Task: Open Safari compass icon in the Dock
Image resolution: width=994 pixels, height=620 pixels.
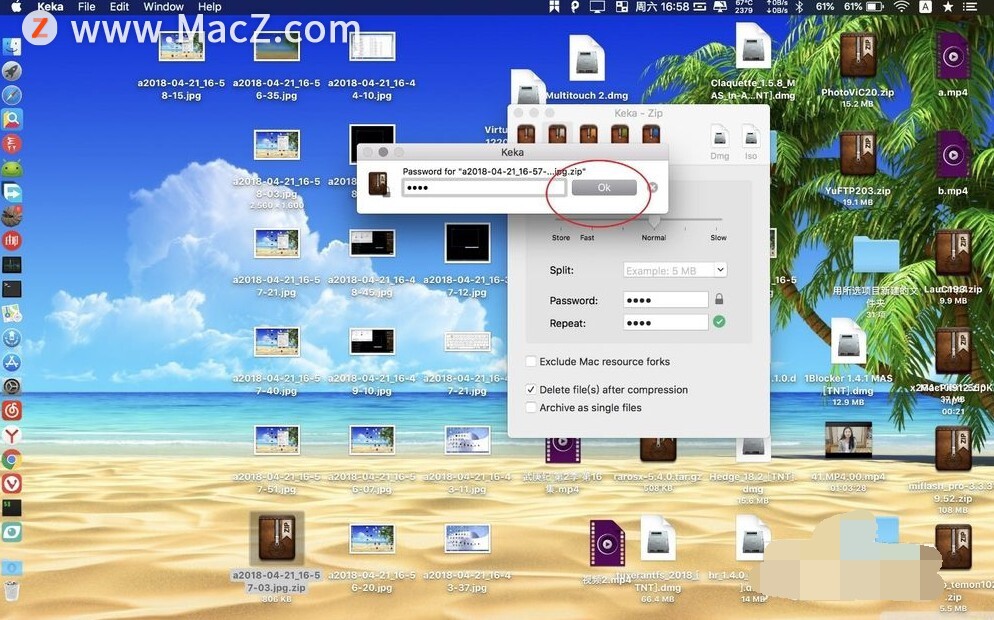Action: tap(12, 95)
